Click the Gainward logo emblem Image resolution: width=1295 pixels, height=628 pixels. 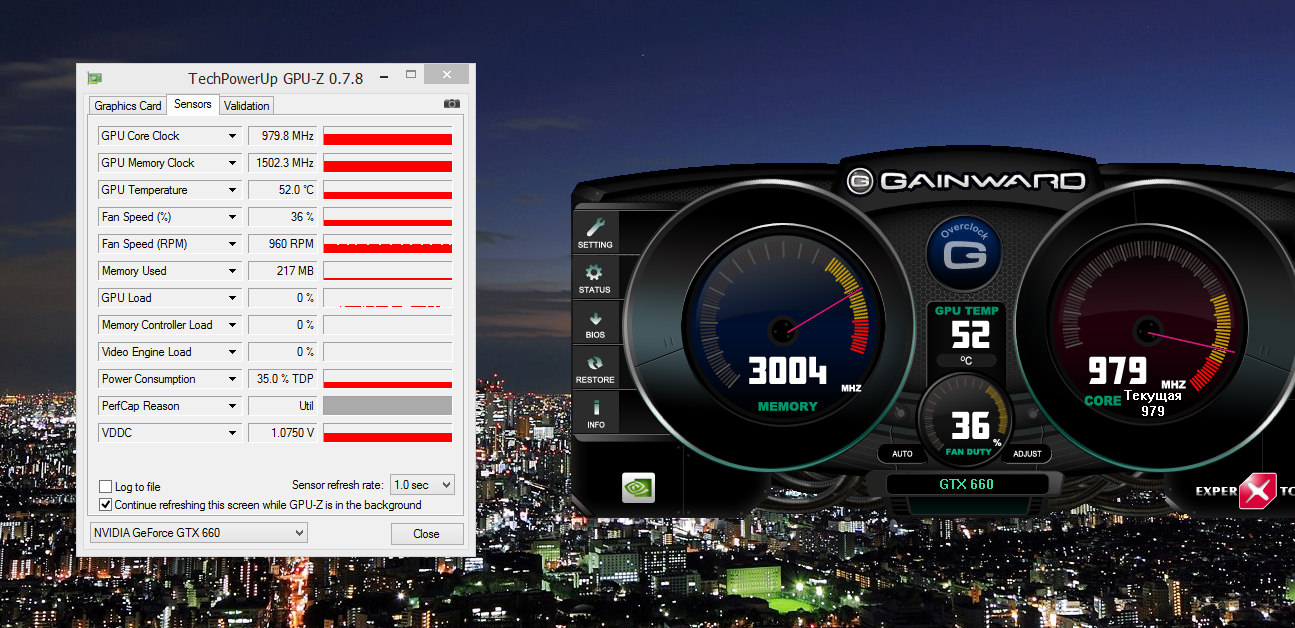[860, 181]
